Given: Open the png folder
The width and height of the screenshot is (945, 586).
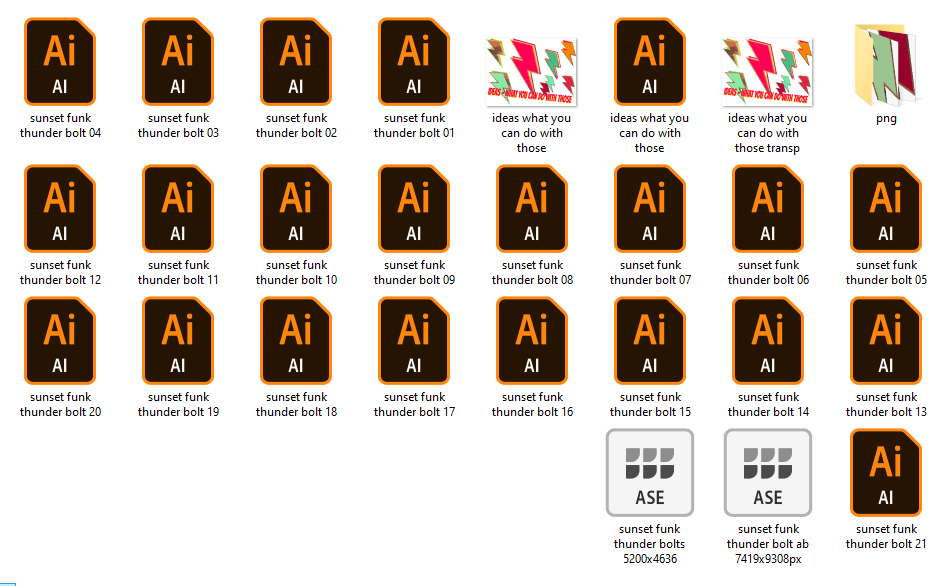Looking at the screenshot, I should click(x=885, y=67).
